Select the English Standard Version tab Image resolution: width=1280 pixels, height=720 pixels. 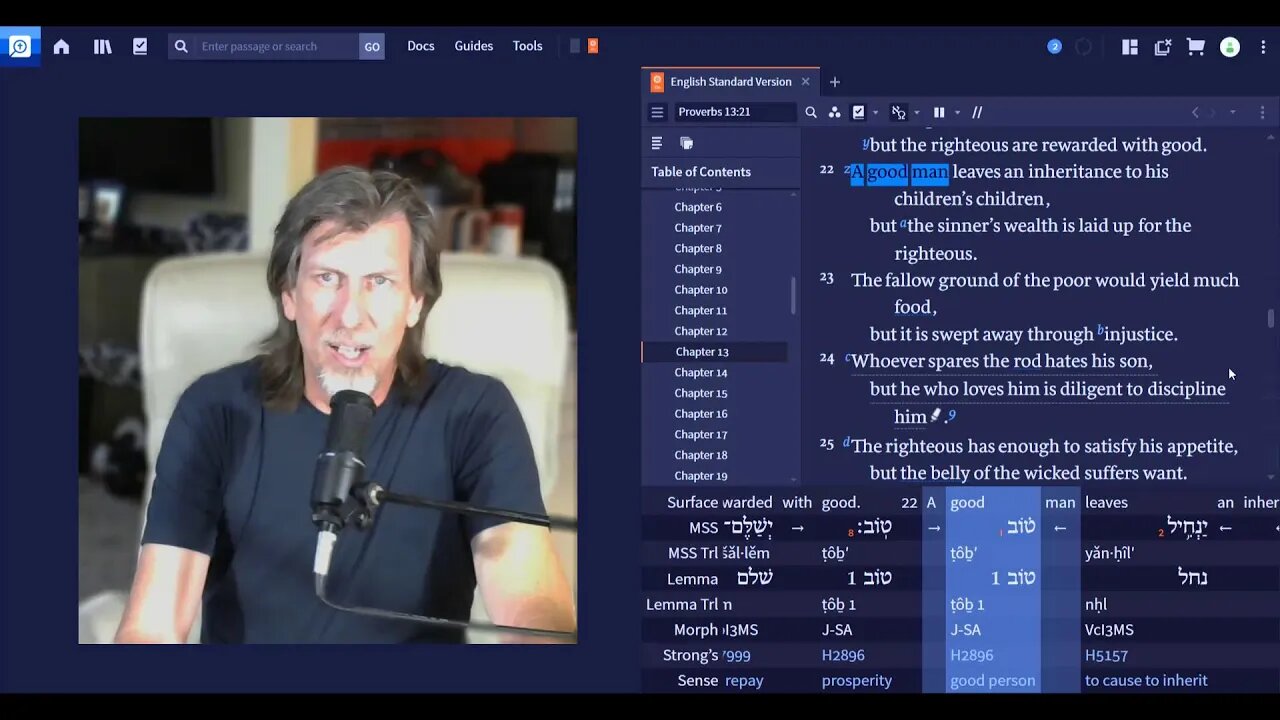point(730,82)
